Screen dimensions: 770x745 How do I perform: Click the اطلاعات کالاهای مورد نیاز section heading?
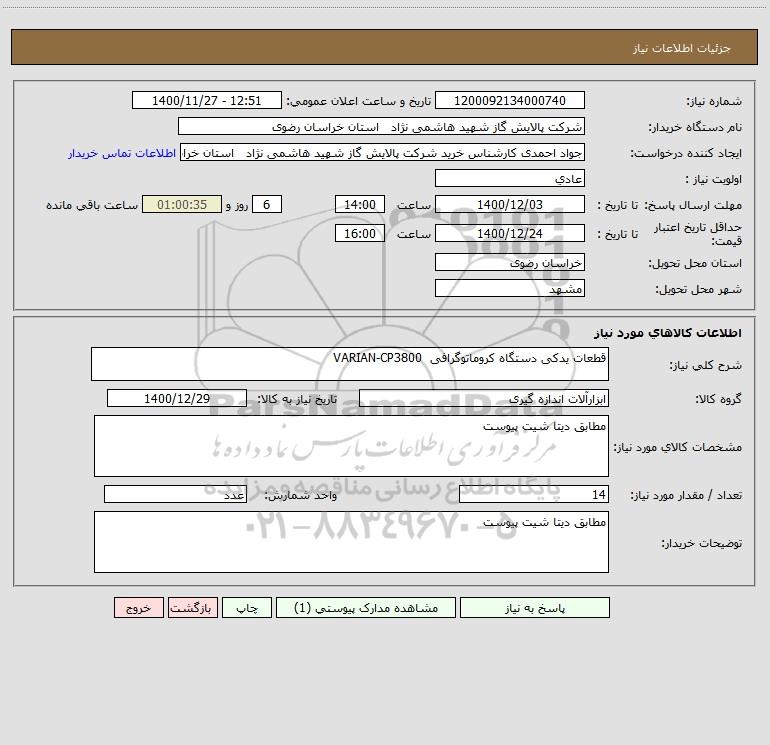click(x=668, y=333)
